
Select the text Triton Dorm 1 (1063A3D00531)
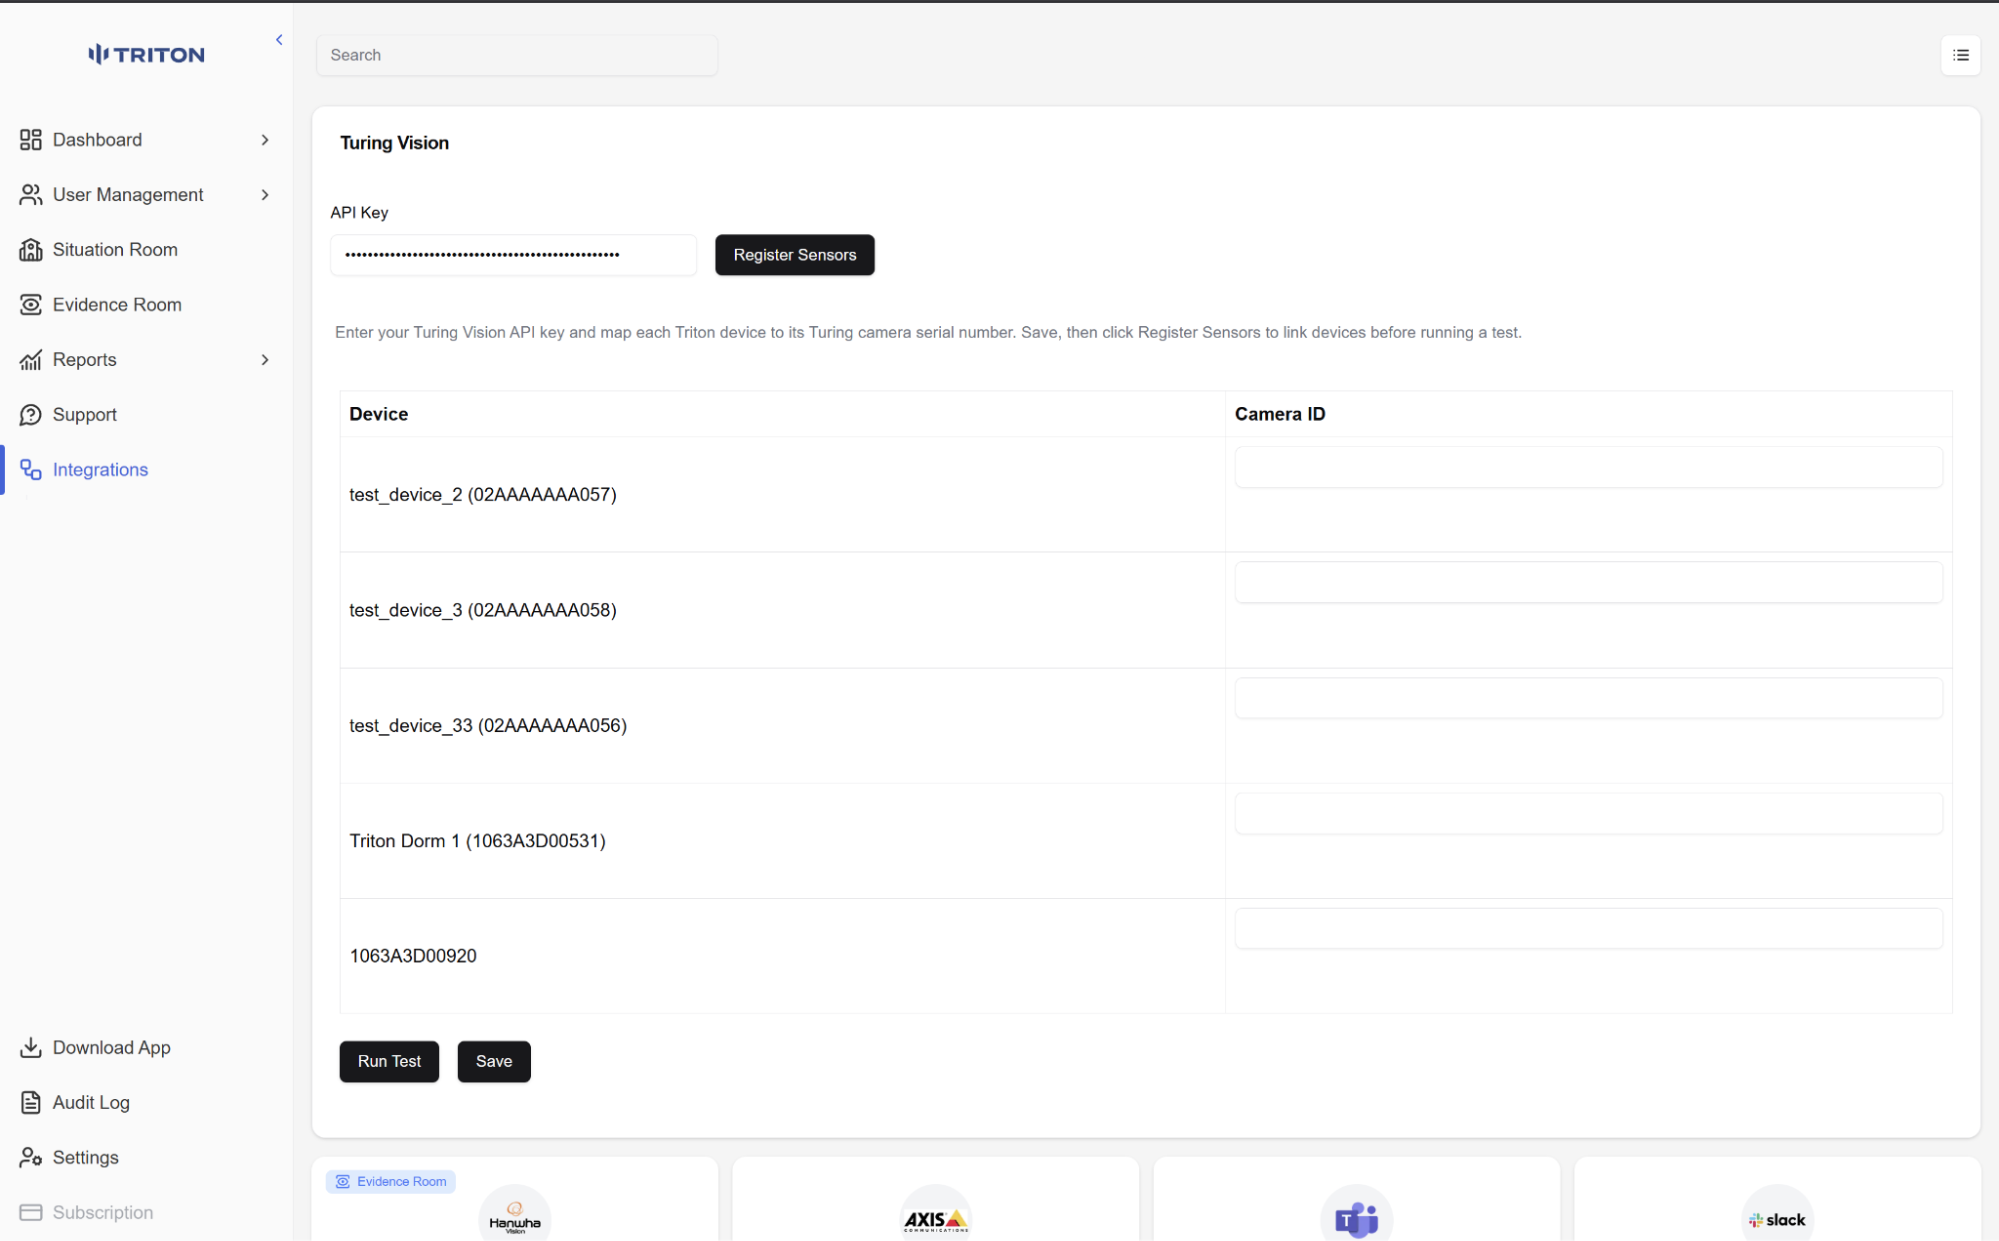(478, 841)
